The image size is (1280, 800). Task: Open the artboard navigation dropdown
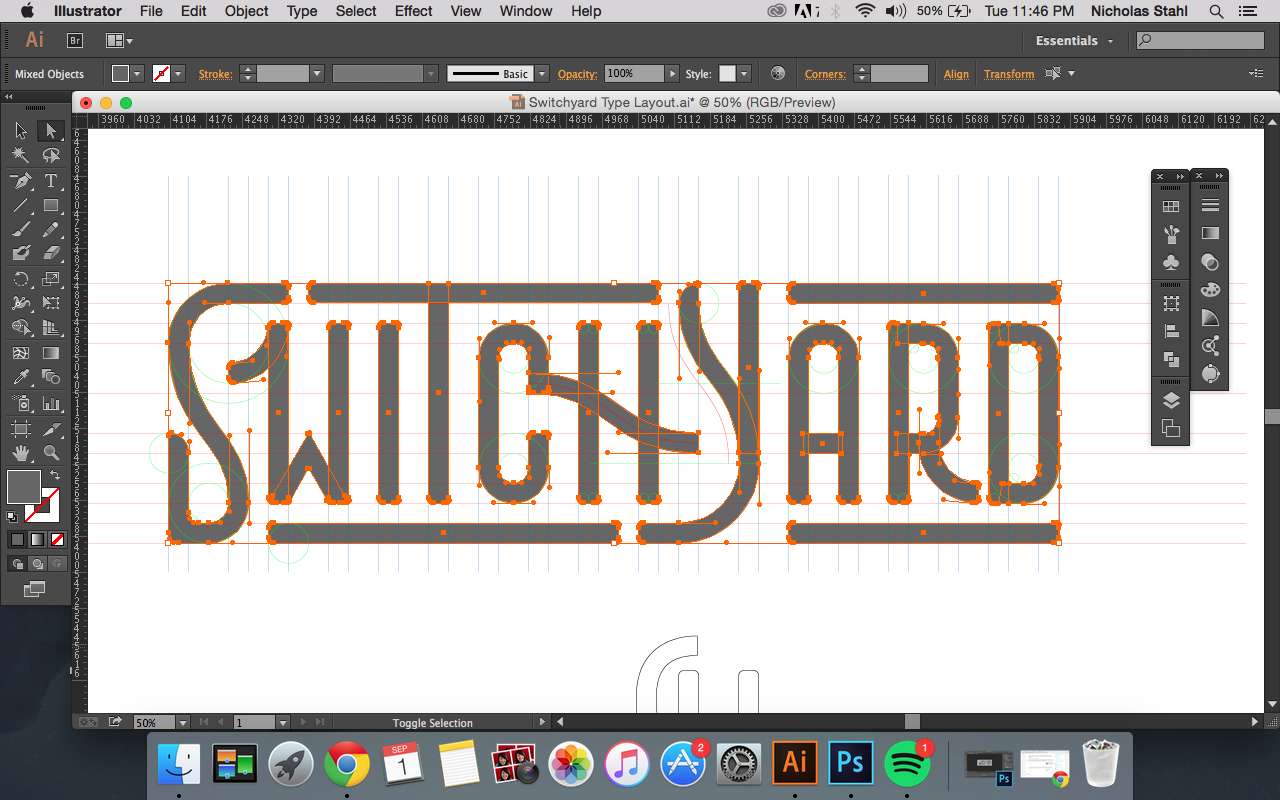pyautogui.click(x=282, y=722)
